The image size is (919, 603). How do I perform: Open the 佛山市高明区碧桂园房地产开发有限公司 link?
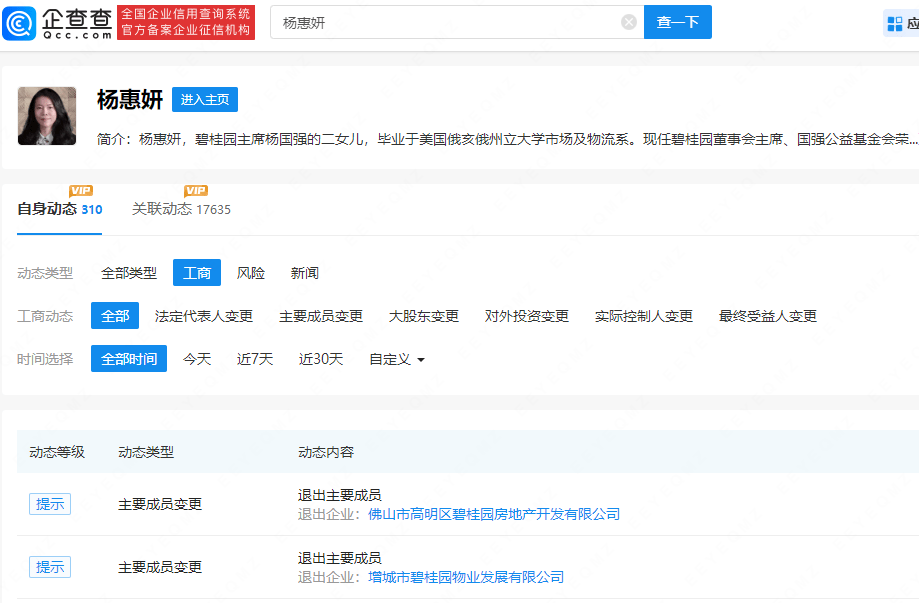(x=494, y=514)
